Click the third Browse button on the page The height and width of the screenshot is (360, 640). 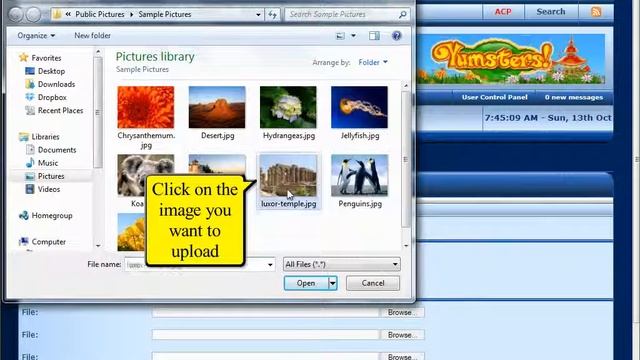402,356
